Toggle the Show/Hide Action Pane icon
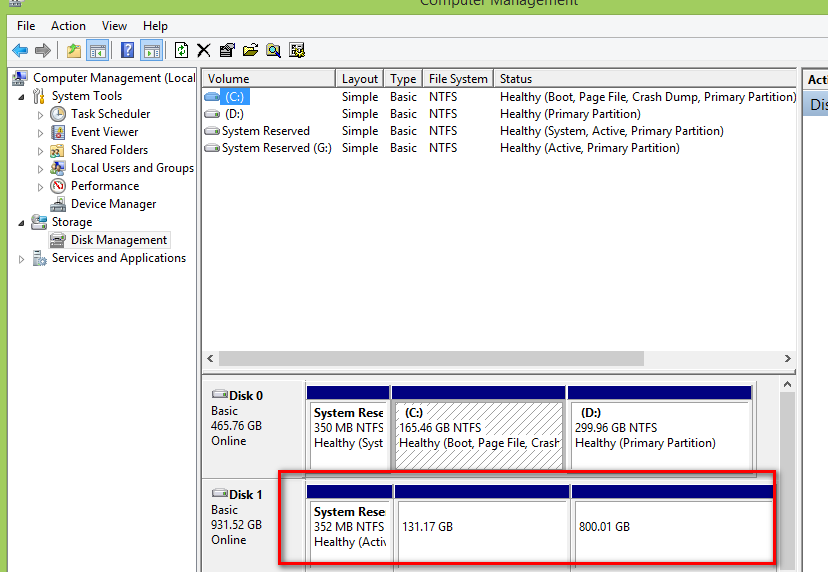This screenshot has width=828, height=572. tap(152, 51)
